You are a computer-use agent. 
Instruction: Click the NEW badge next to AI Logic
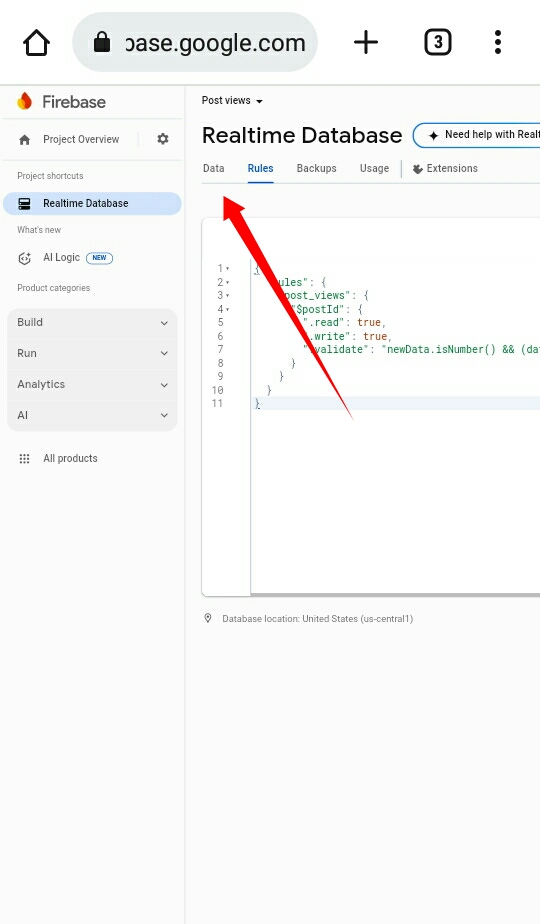(x=99, y=258)
